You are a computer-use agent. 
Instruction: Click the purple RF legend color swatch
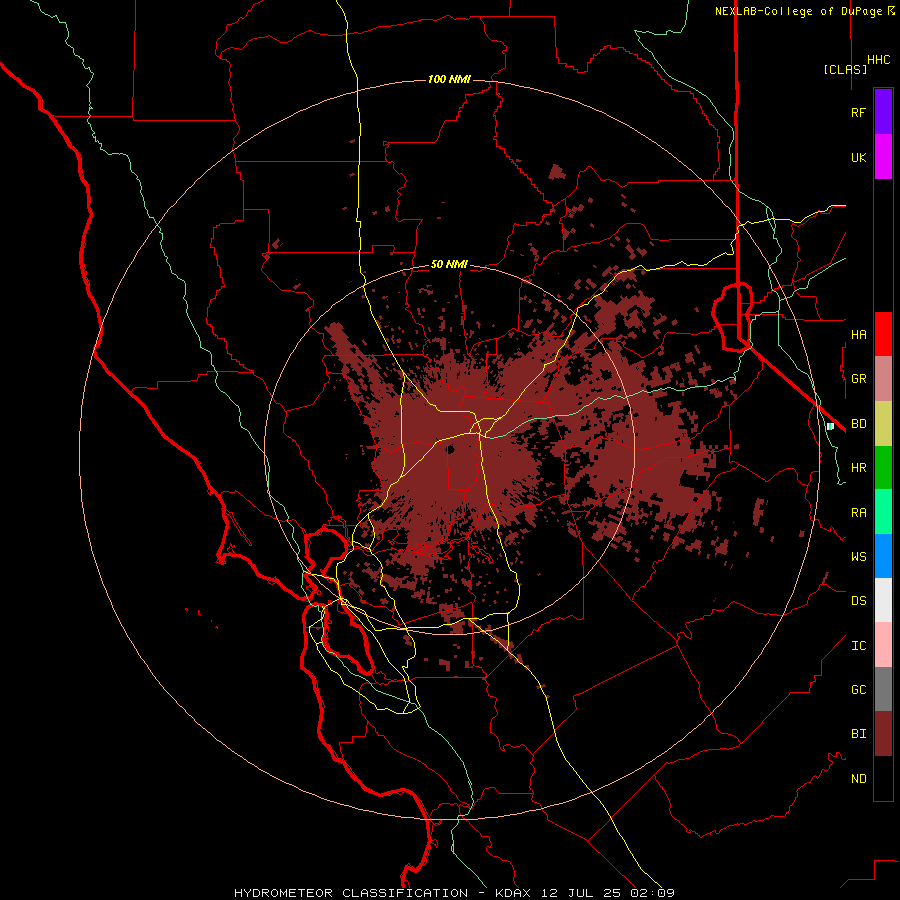click(x=883, y=112)
